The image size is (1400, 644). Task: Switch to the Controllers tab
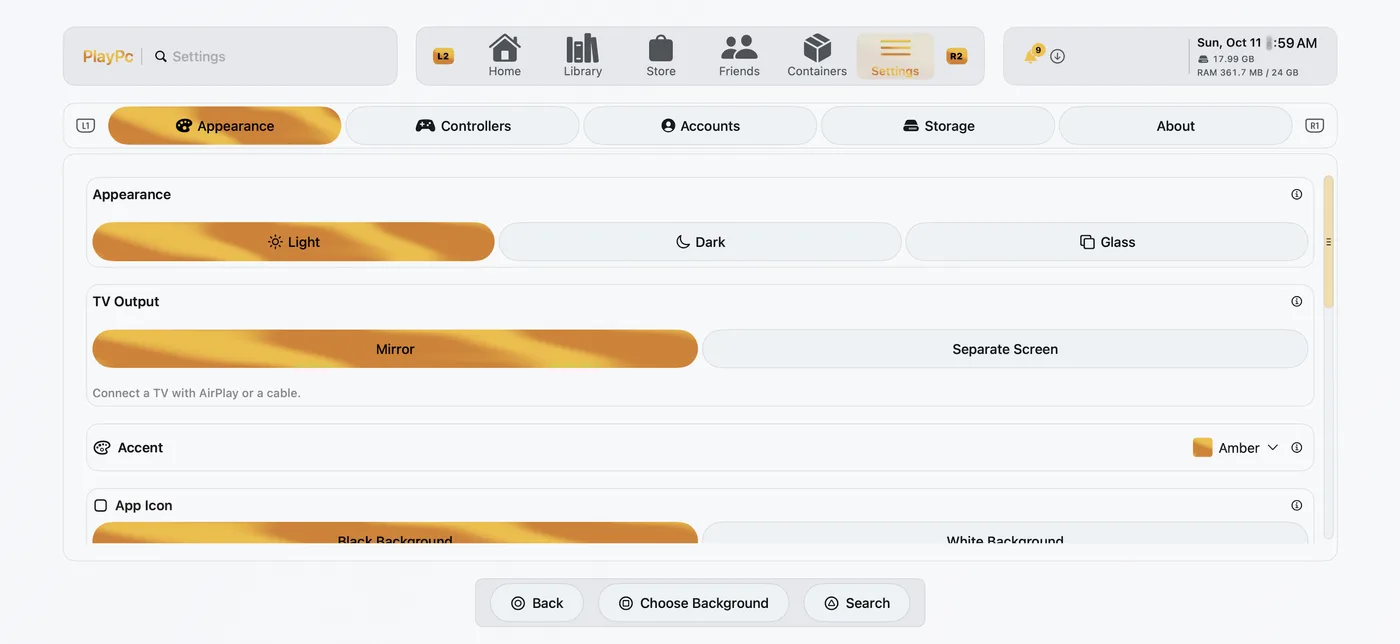click(x=463, y=126)
